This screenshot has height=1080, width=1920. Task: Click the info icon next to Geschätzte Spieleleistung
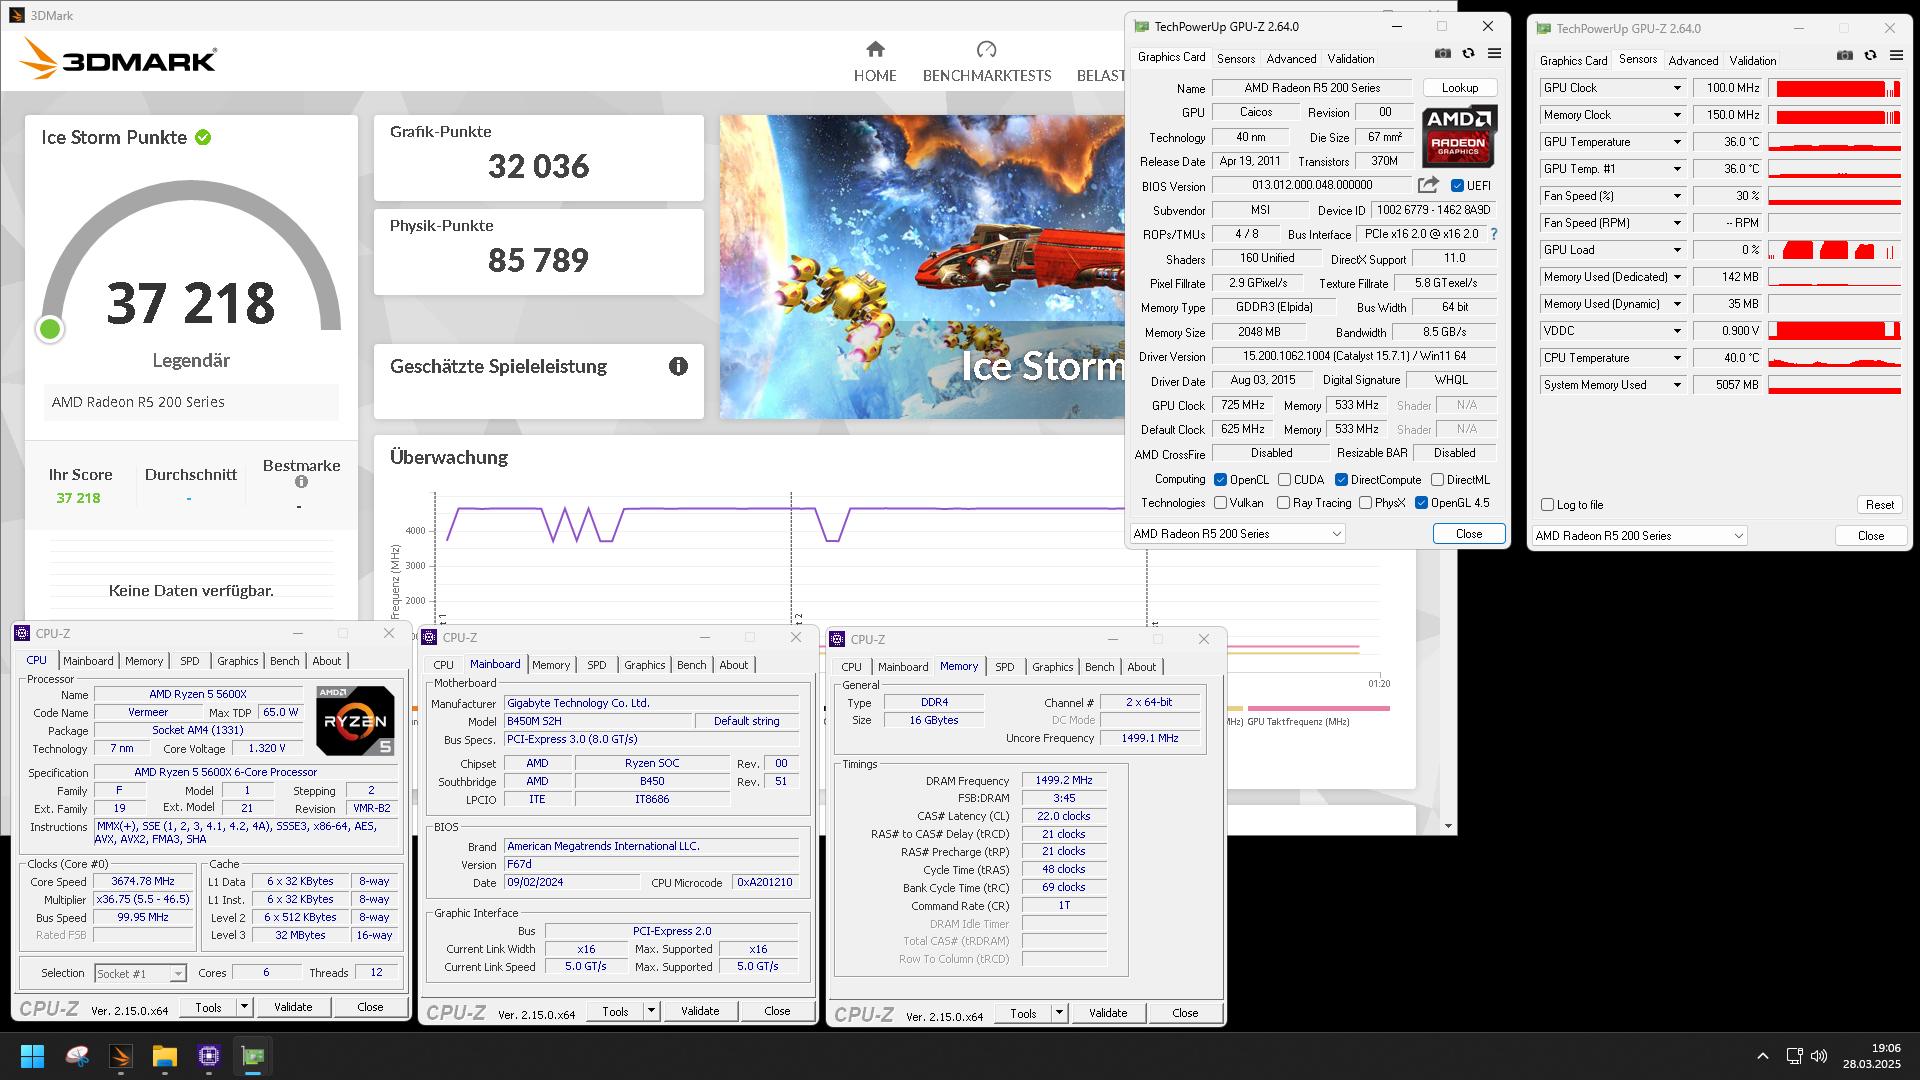678,366
